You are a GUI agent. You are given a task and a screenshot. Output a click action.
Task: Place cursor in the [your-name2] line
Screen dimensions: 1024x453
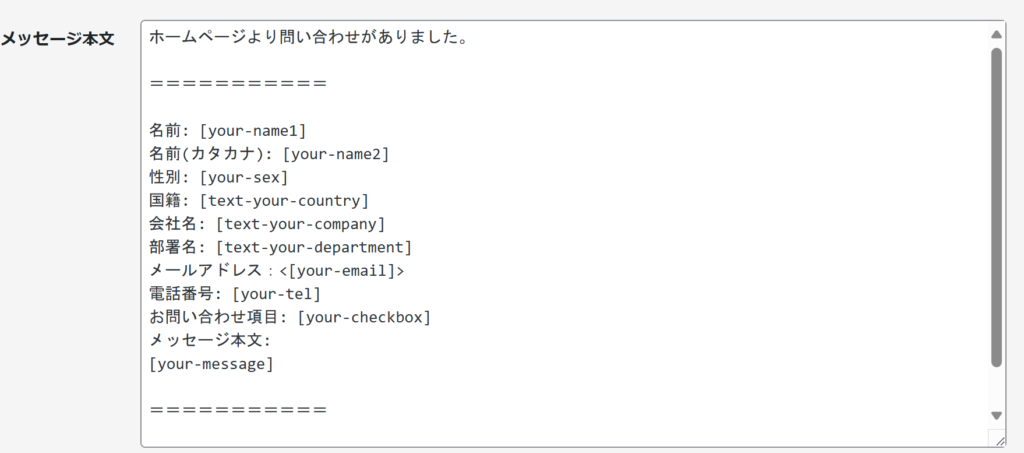(x=269, y=154)
